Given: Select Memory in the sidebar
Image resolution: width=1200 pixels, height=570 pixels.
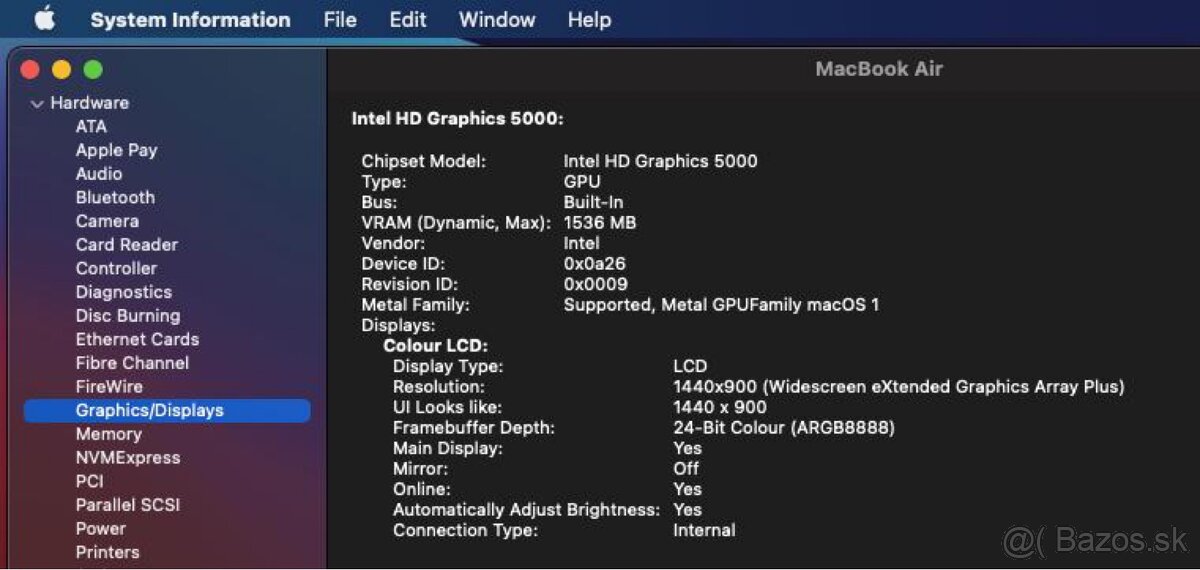Looking at the screenshot, I should pyautogui.click(x=108, y=434).
